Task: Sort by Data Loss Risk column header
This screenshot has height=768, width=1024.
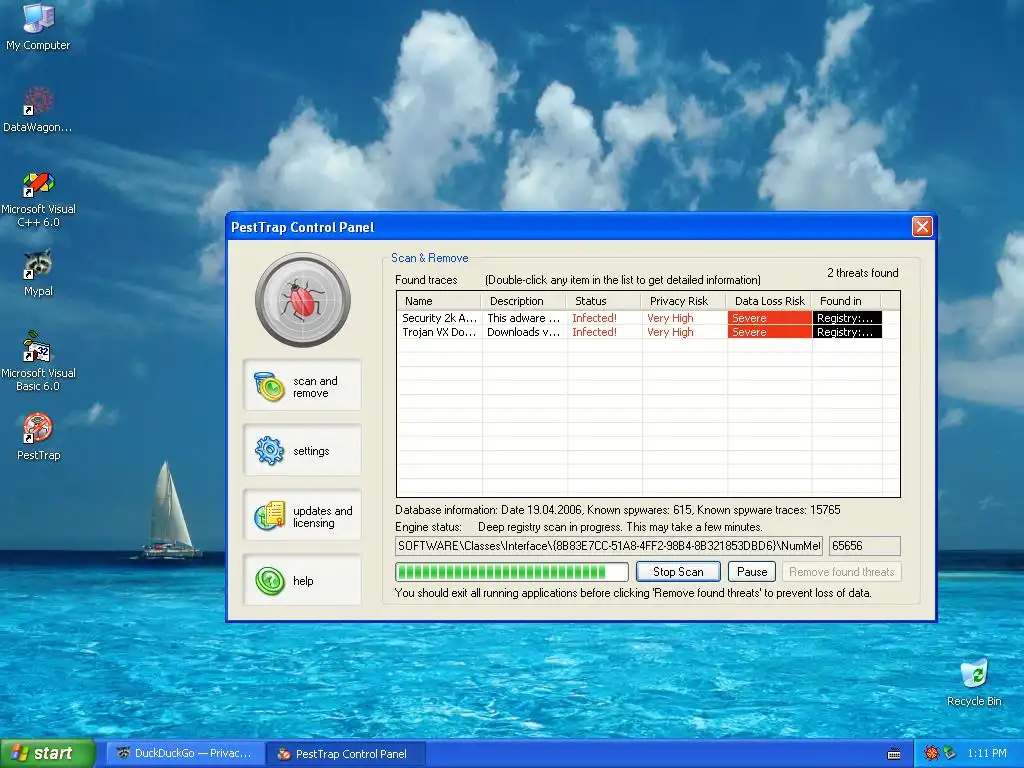Action: (769, 301)
